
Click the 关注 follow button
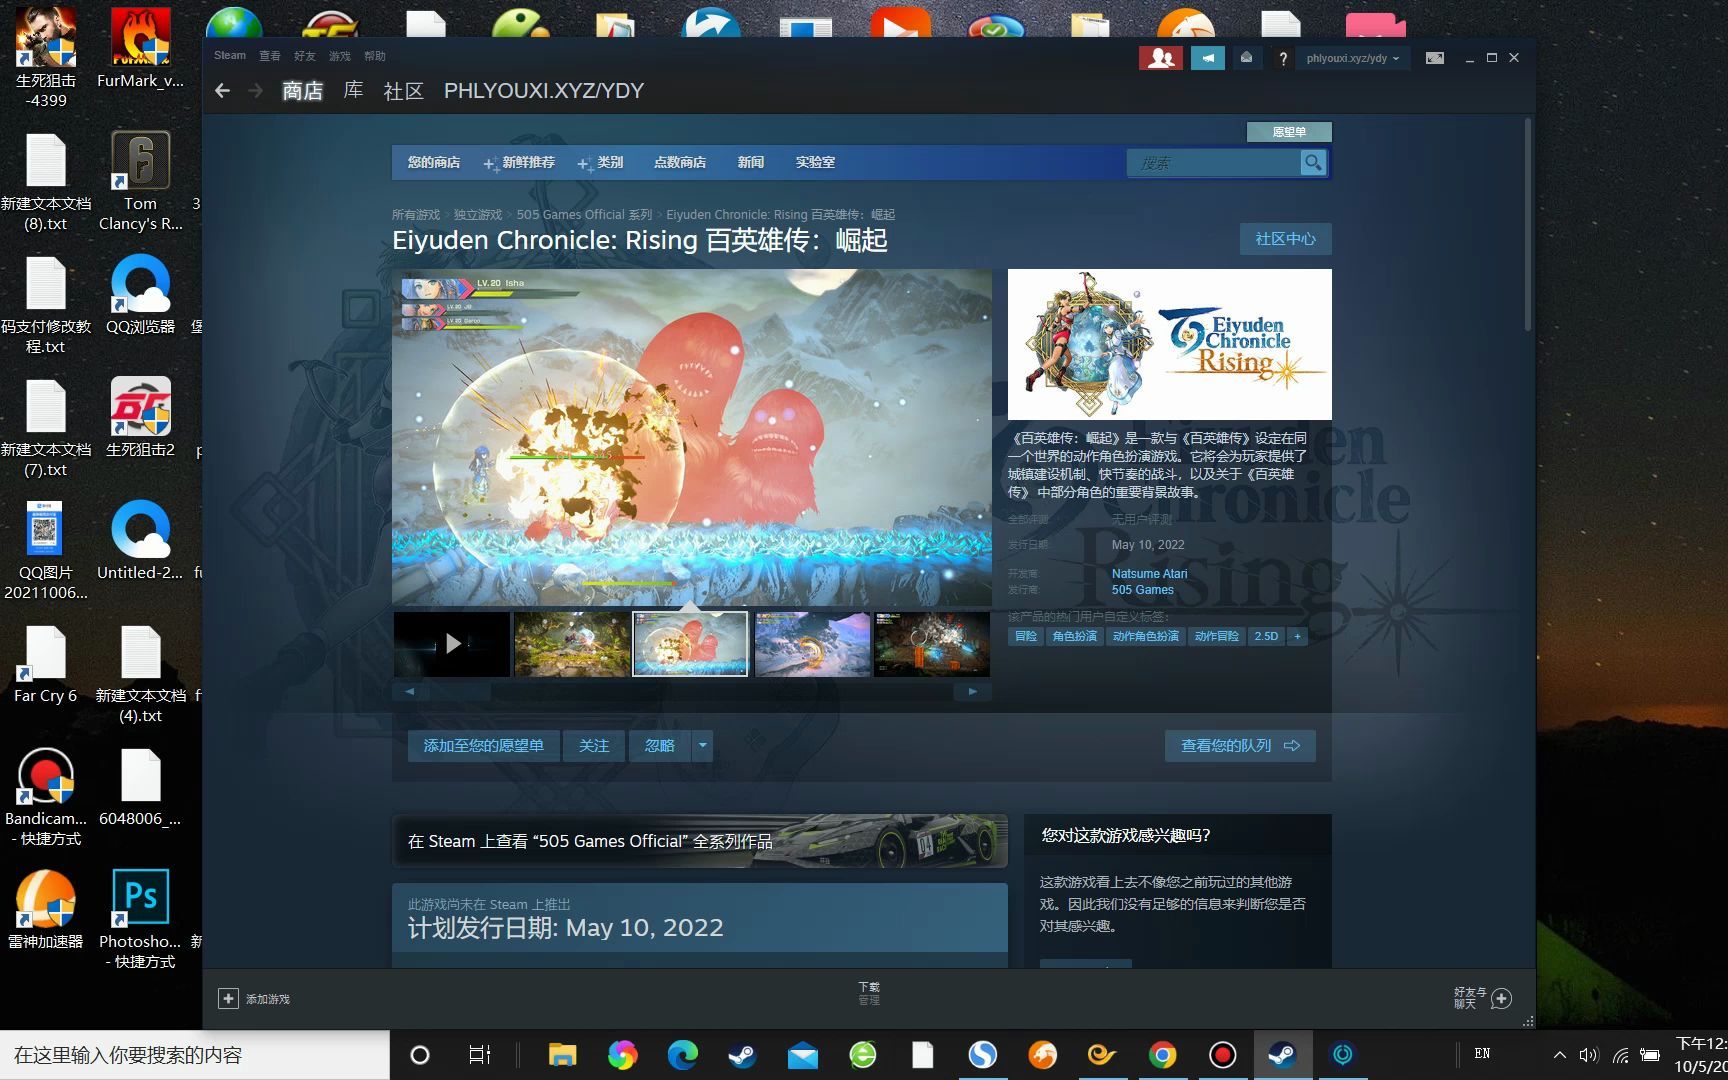pyautogui.click(x=594, y=745)
